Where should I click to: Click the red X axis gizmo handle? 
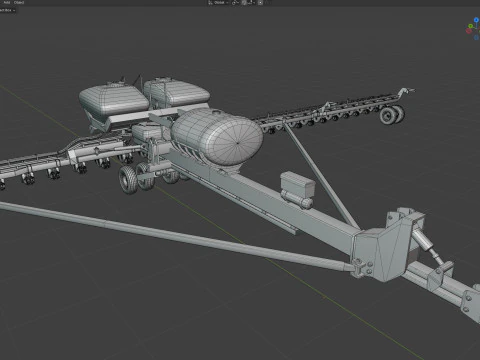(x=469, y=31)
